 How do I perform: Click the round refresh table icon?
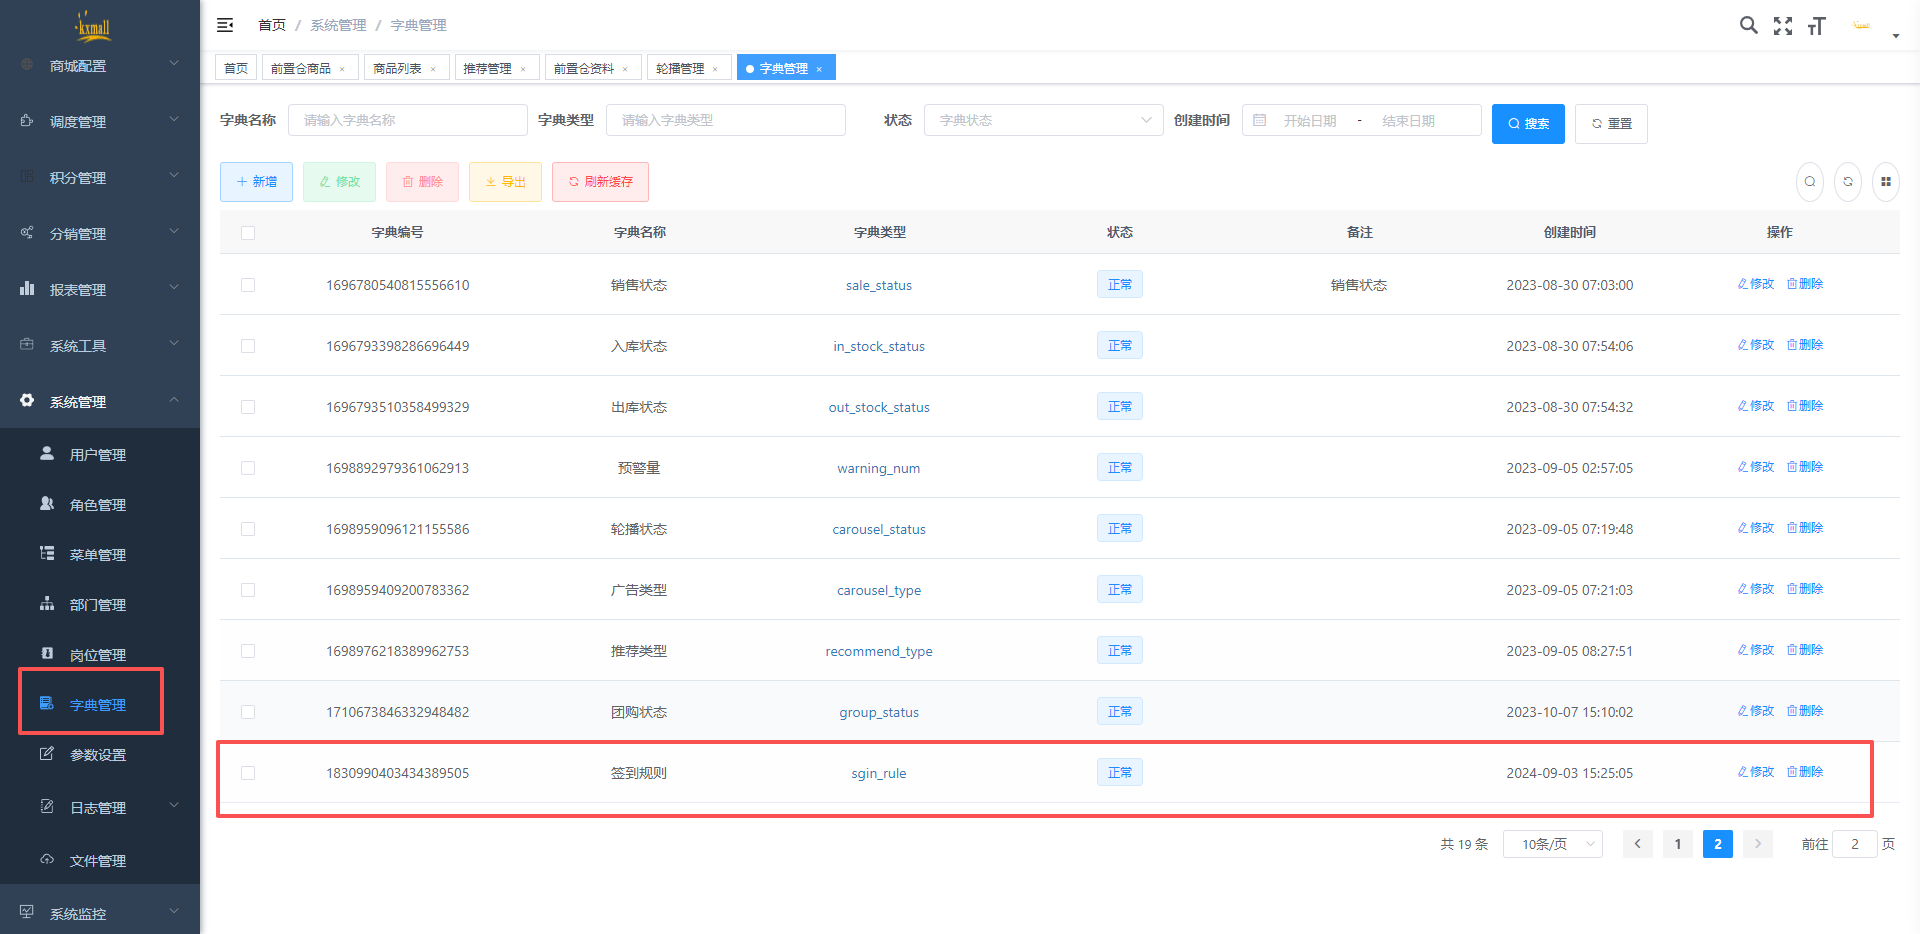[x=1847, y=182]
